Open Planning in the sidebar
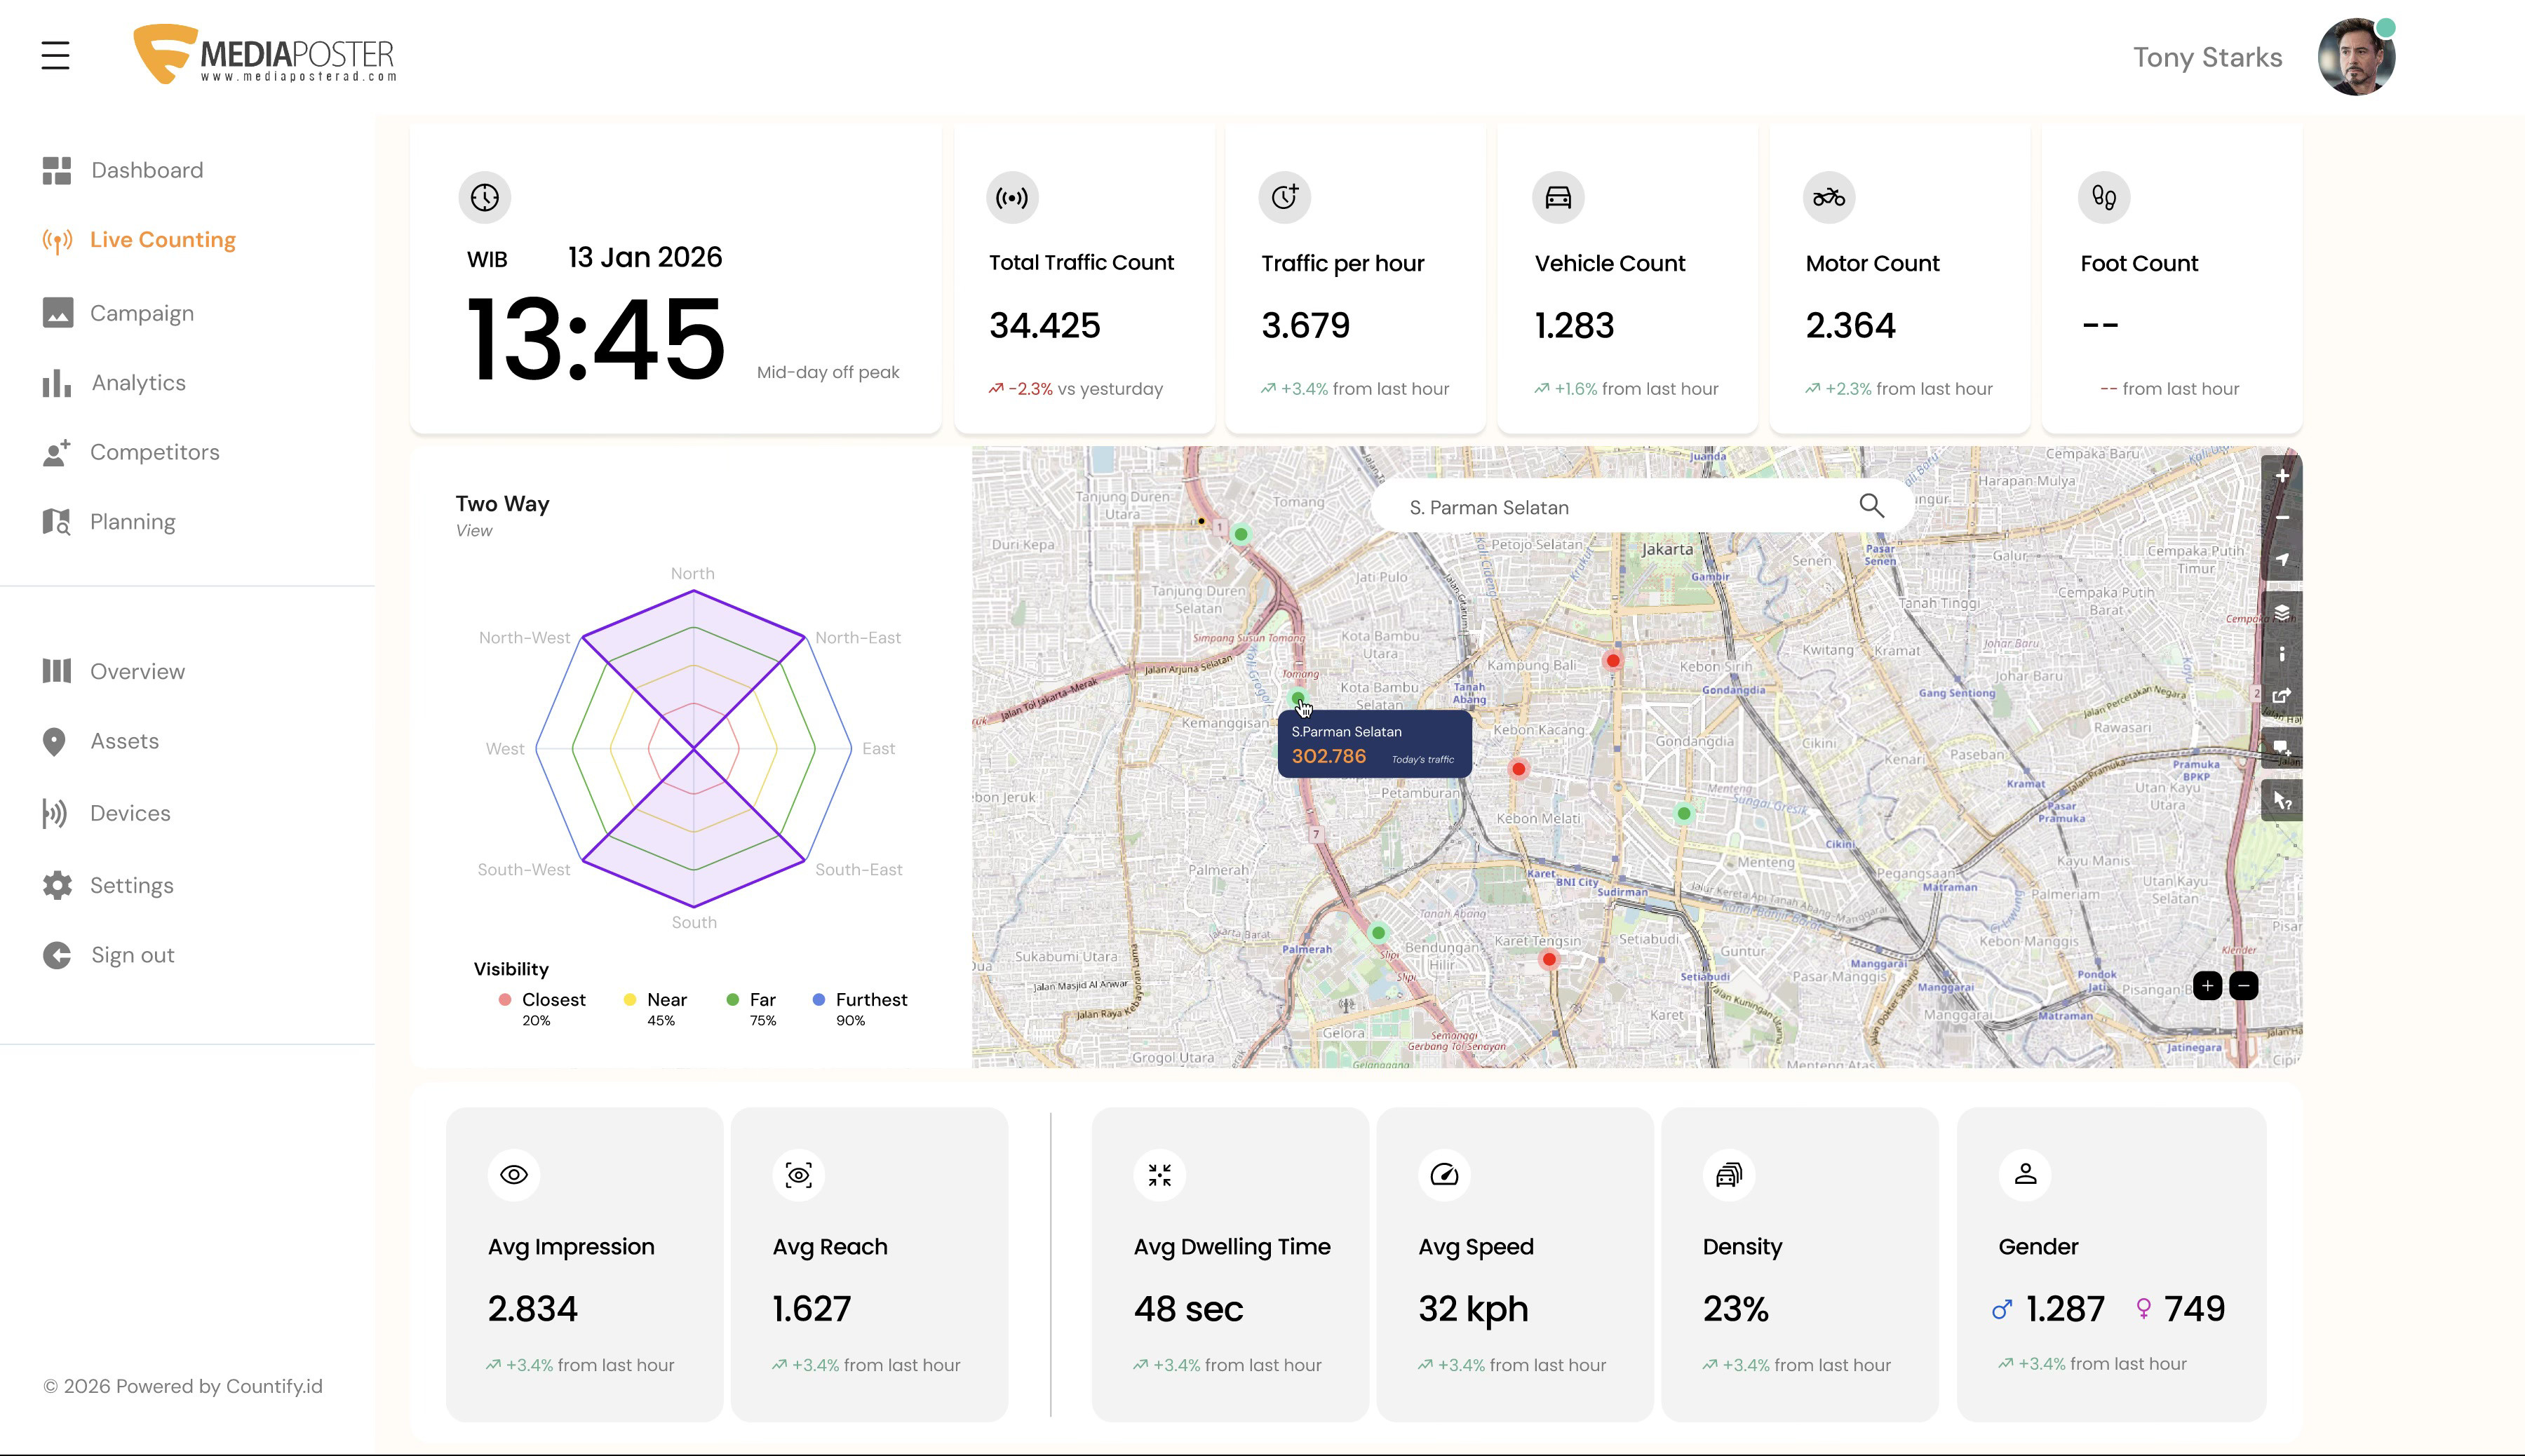This screenshot has width=2525, height=1456. [x=133, y=522]
